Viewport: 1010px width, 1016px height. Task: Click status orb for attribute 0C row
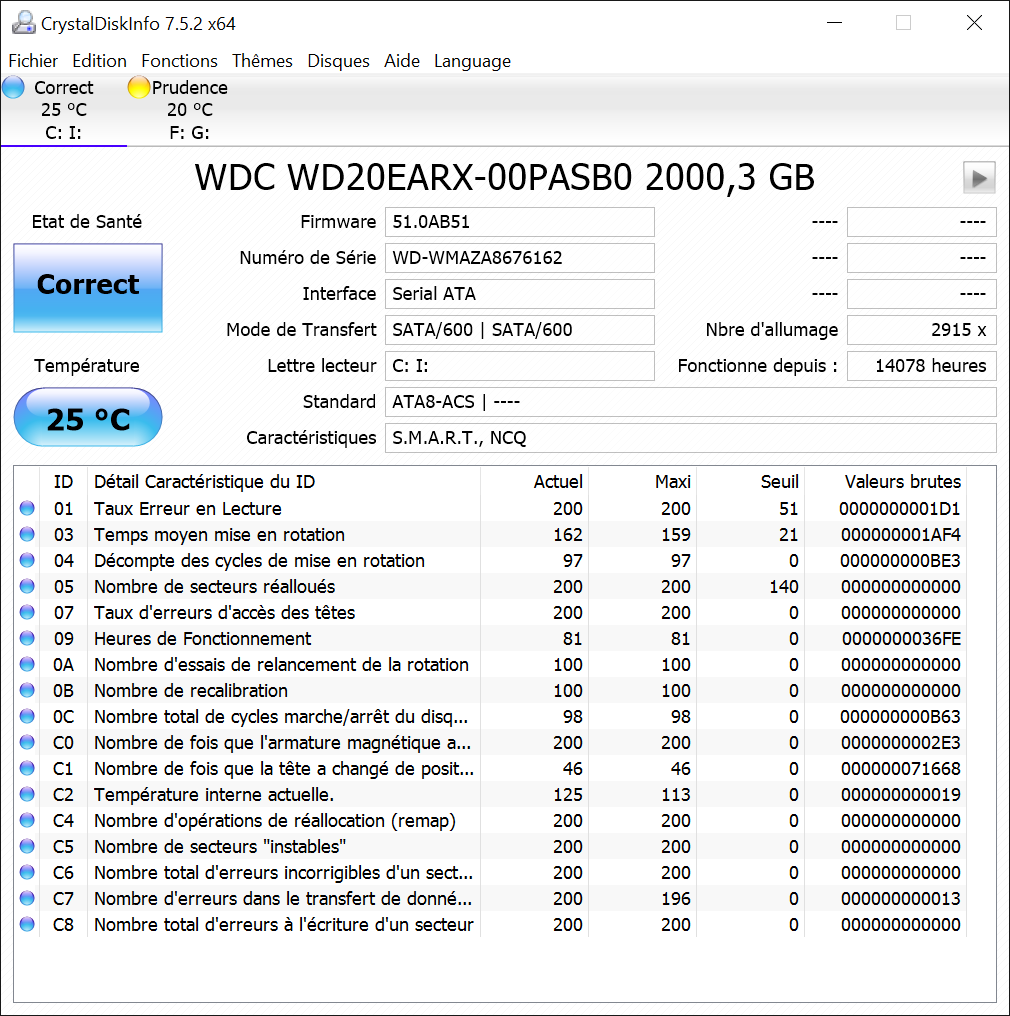point(27,716)
